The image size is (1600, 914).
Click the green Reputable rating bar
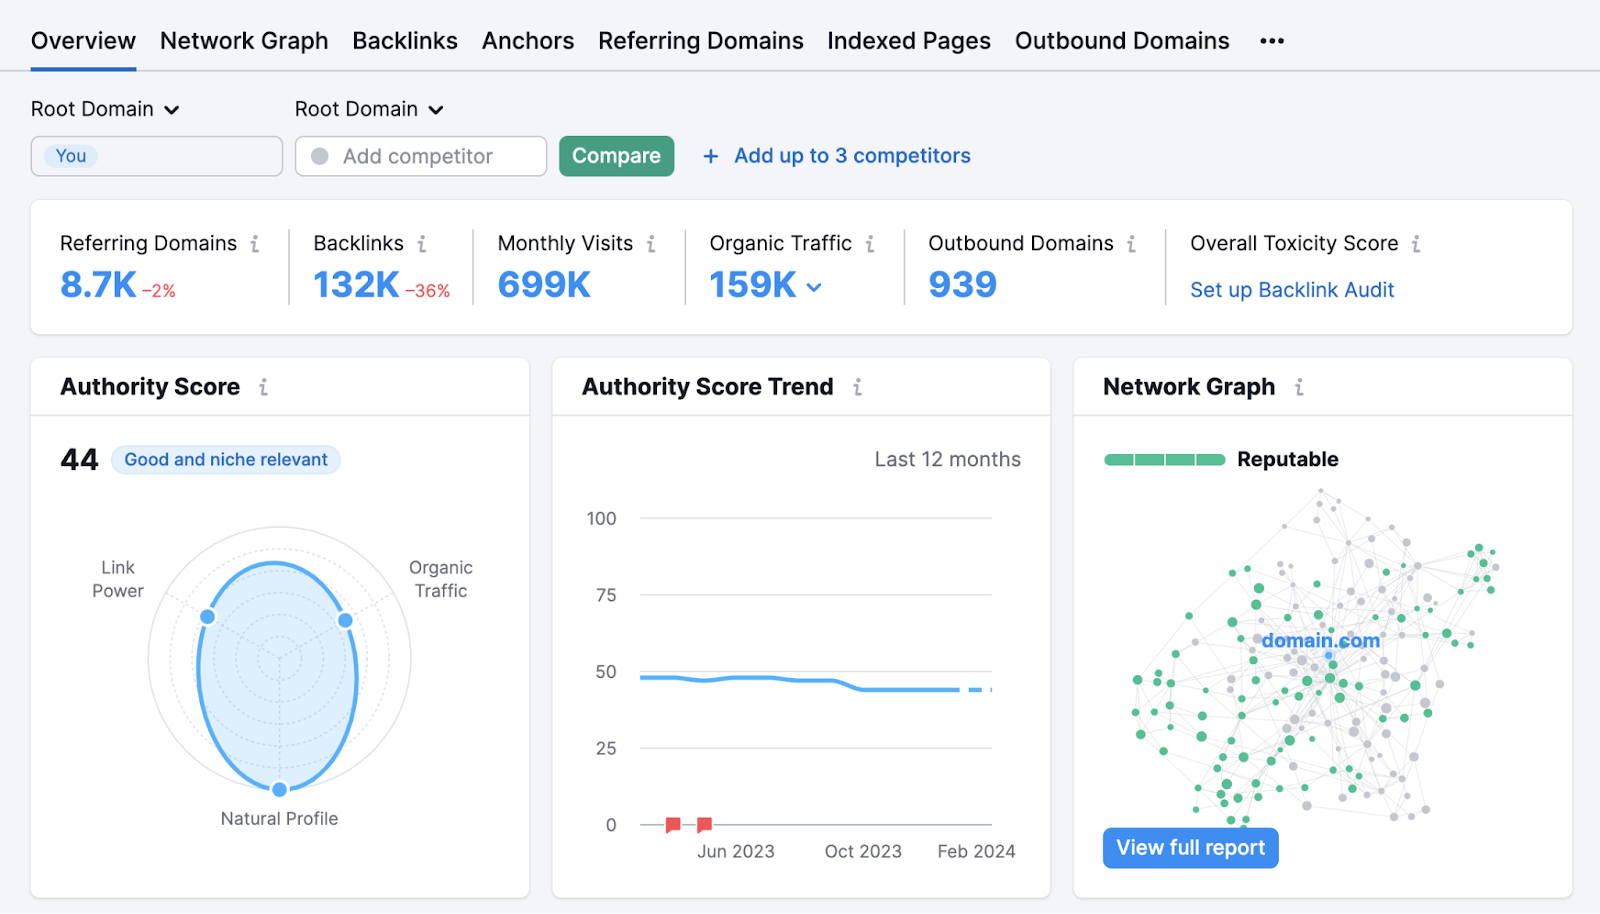(1163, 459)
